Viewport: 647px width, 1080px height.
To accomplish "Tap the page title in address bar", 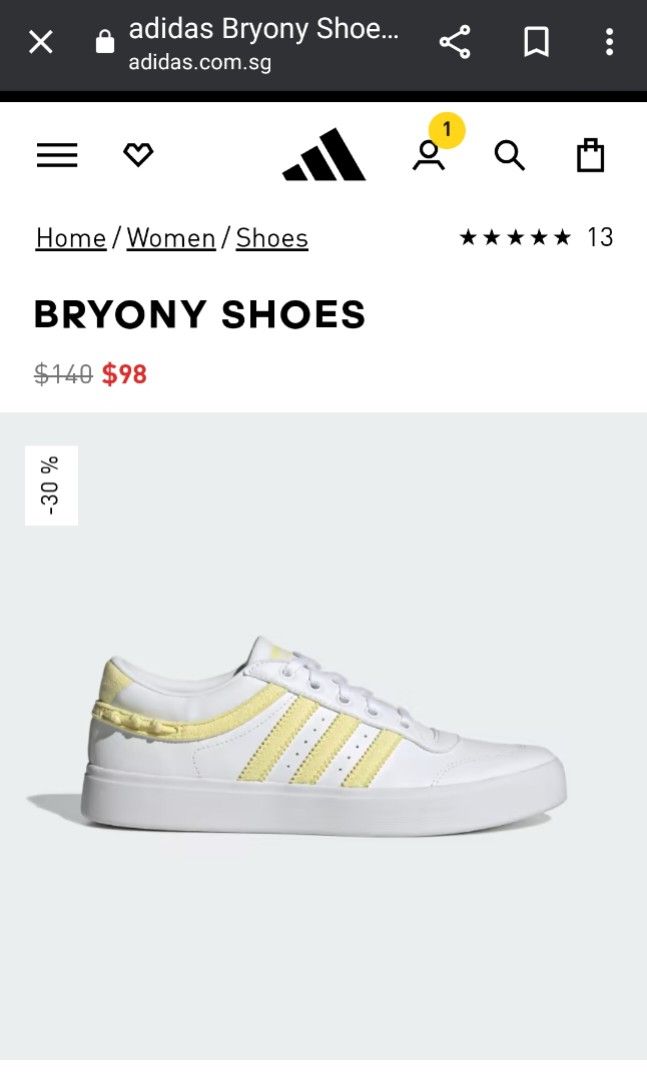I will click(x=264, y=30).
